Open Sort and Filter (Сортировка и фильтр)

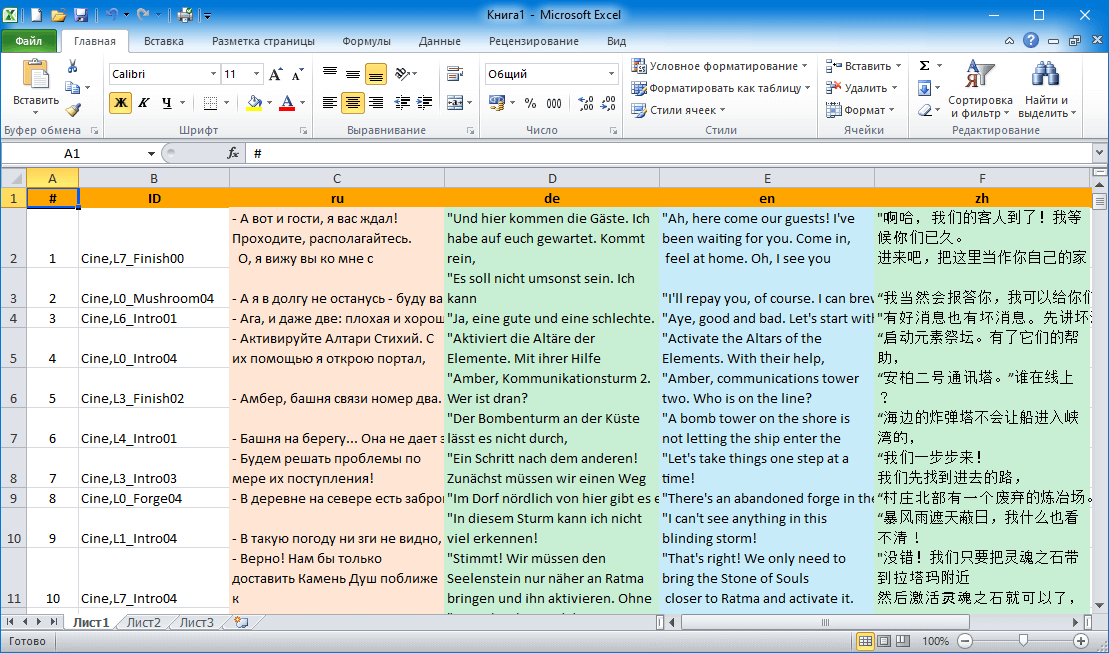point(980,88)
